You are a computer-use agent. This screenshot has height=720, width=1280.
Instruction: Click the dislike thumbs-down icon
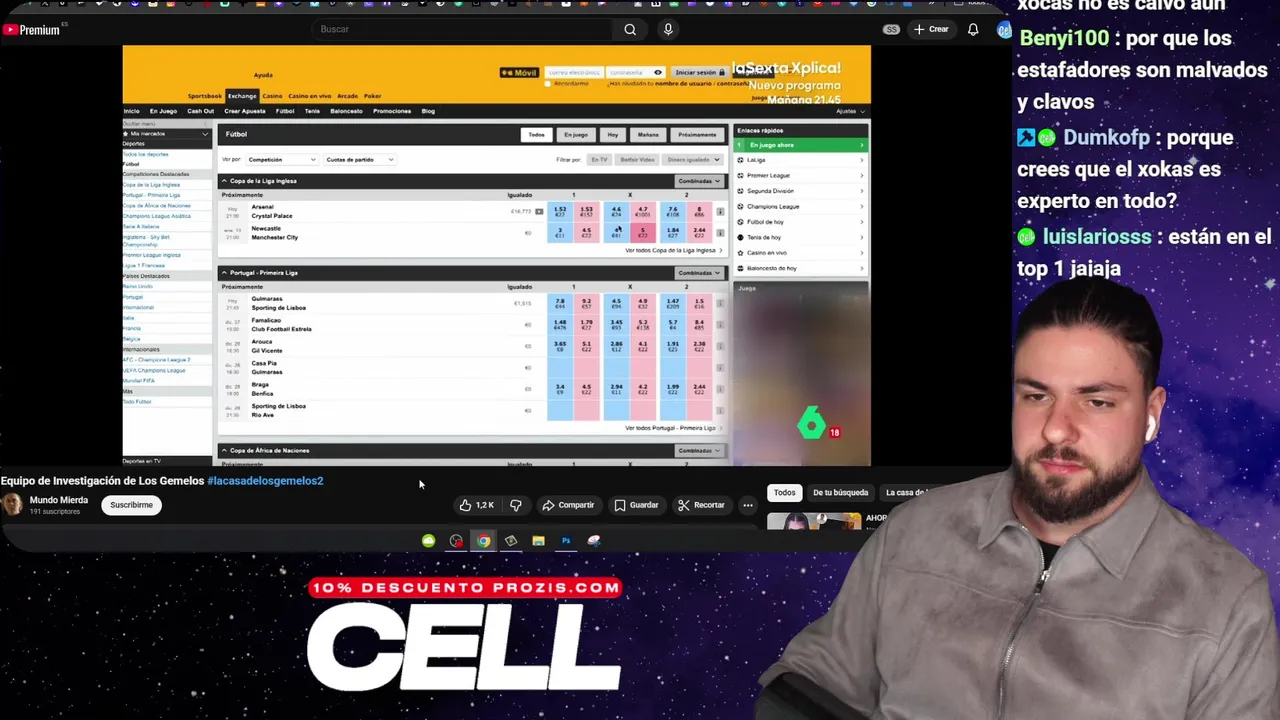point(516,505)
